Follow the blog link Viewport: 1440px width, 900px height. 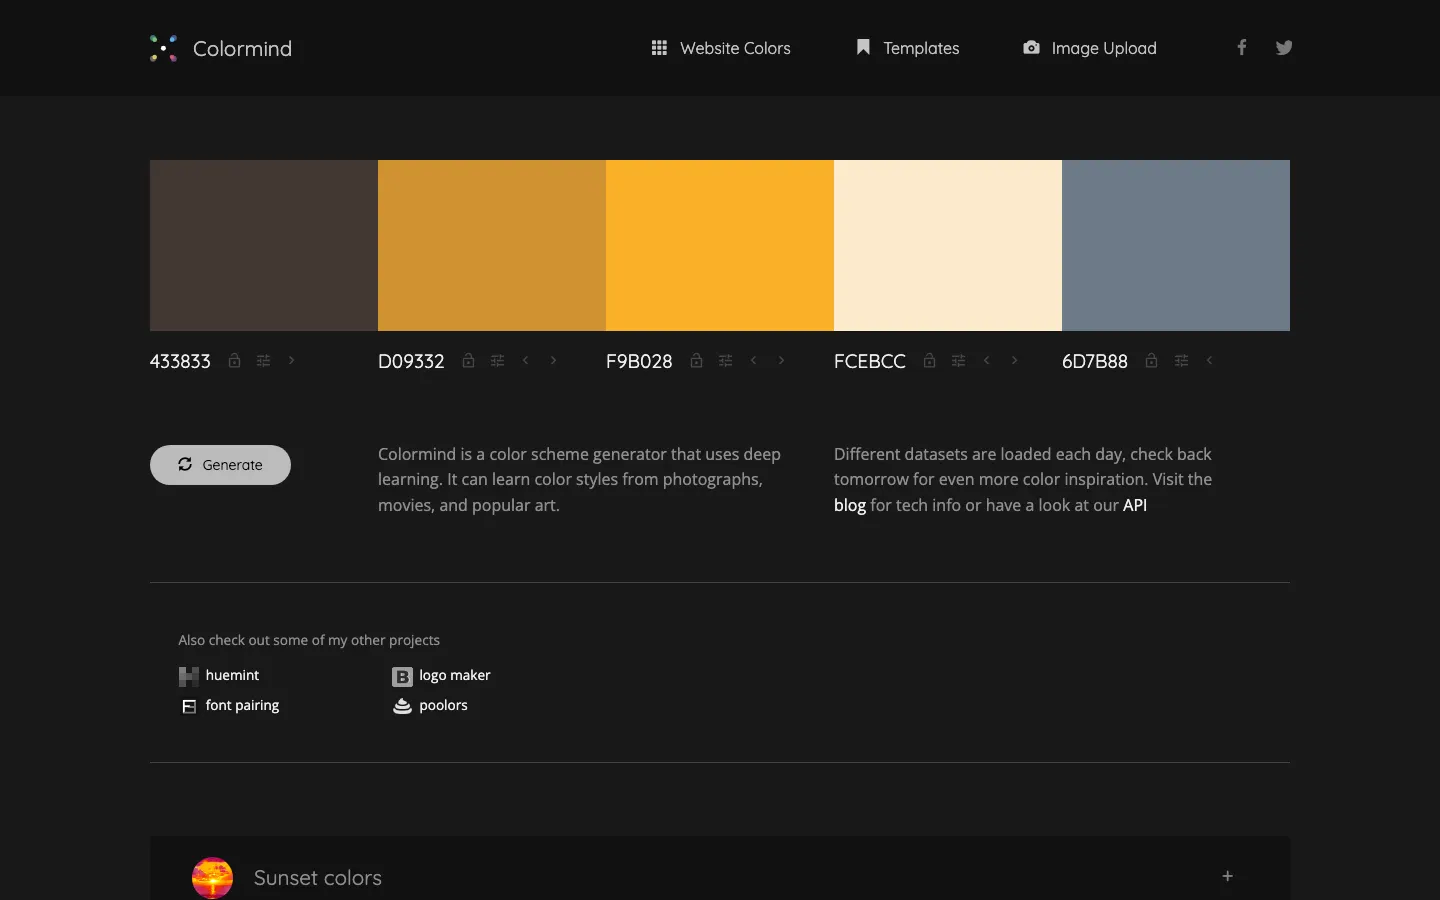849,505
